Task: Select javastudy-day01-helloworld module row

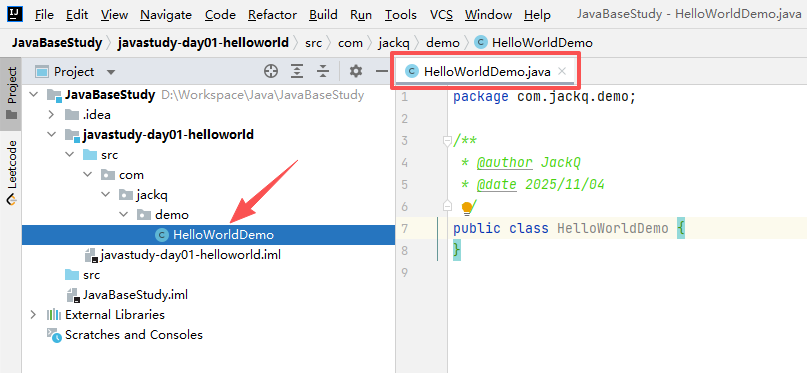Action: point(208,134)
